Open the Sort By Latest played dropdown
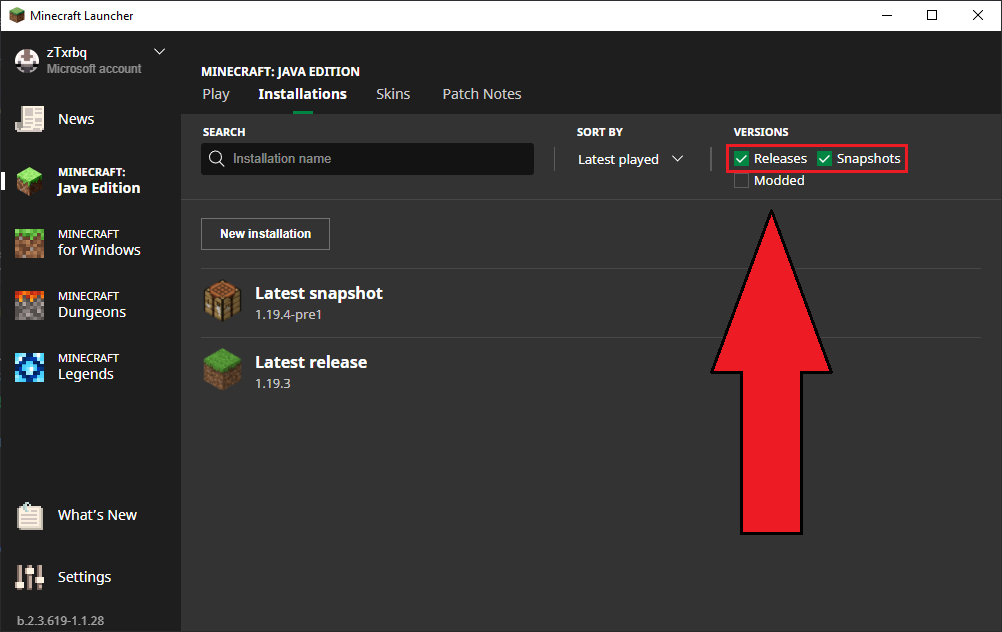Image resolution: width=1002 pixels, height=632 pixels. [630, 159]
